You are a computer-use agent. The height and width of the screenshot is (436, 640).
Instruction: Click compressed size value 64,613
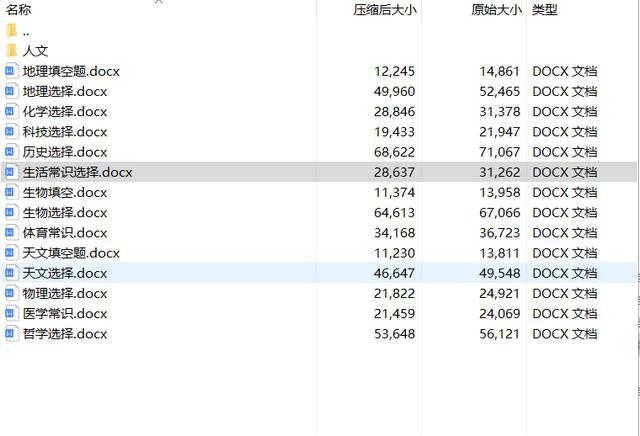[x=394, y=213]
